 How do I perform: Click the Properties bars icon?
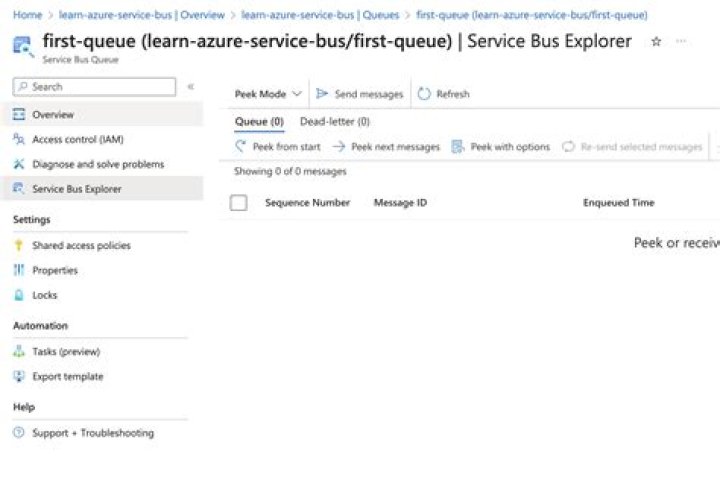[19, 270]
